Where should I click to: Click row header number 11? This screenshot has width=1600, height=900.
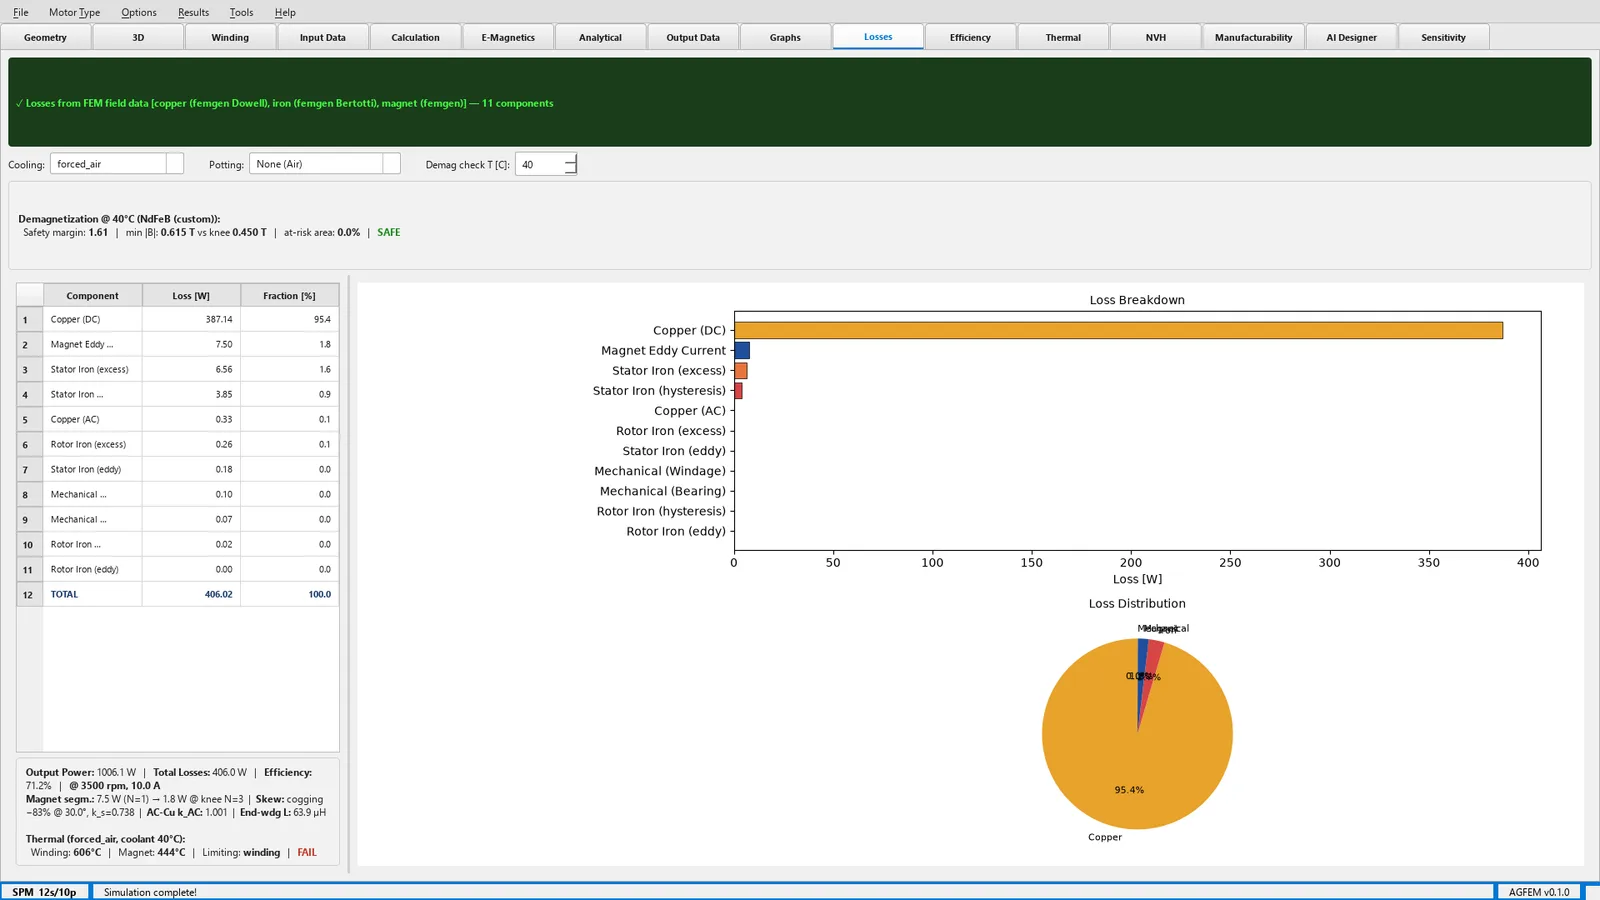pyautogui.click(x=29, y=569)
